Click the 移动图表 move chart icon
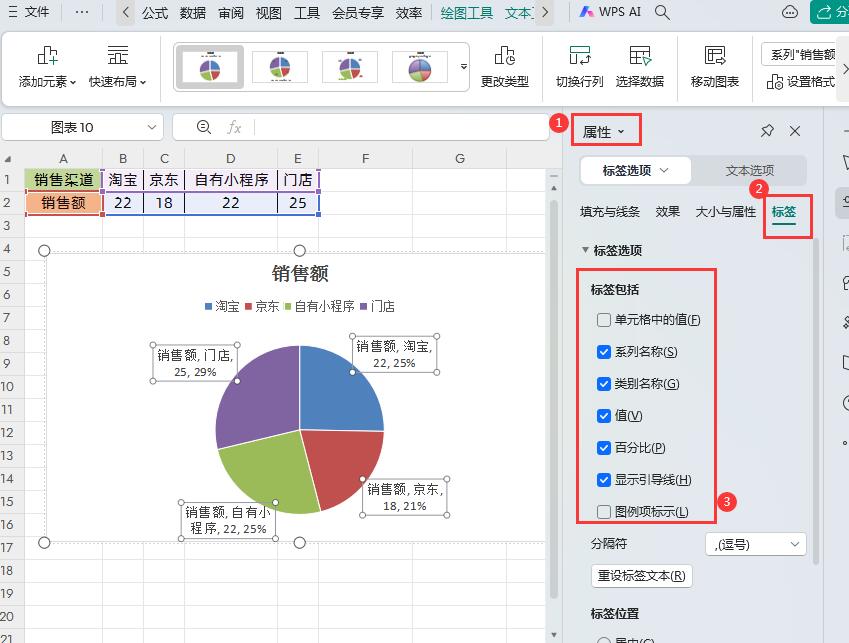Screen dimensions: 849x643 715,56
